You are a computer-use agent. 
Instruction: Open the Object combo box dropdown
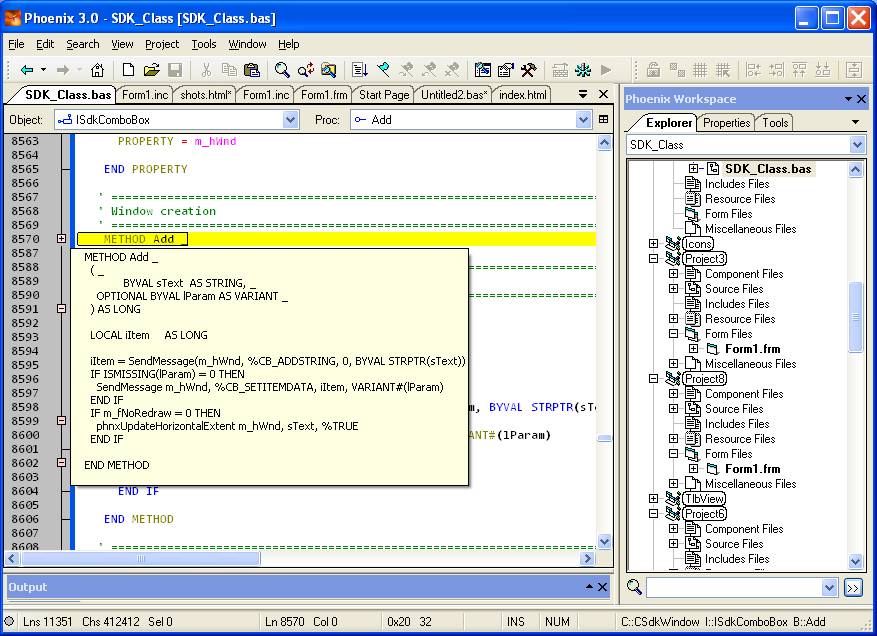[290, 120]
